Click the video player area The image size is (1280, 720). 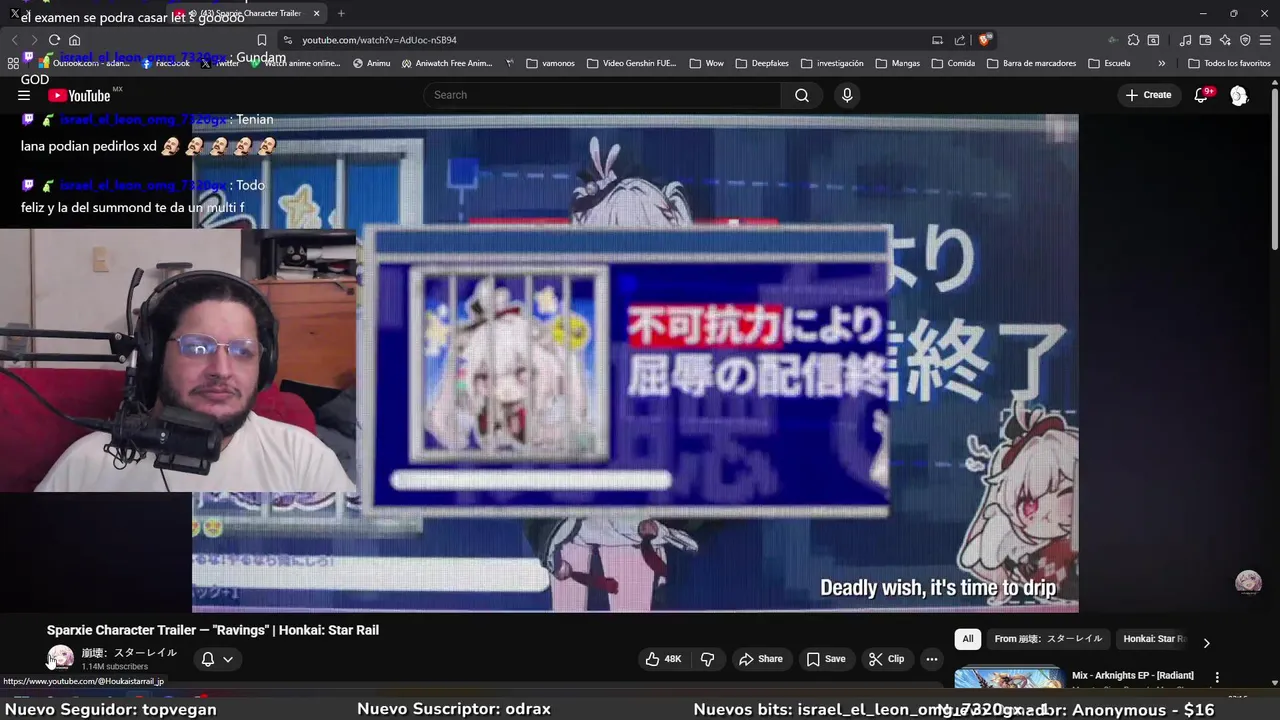635,363
